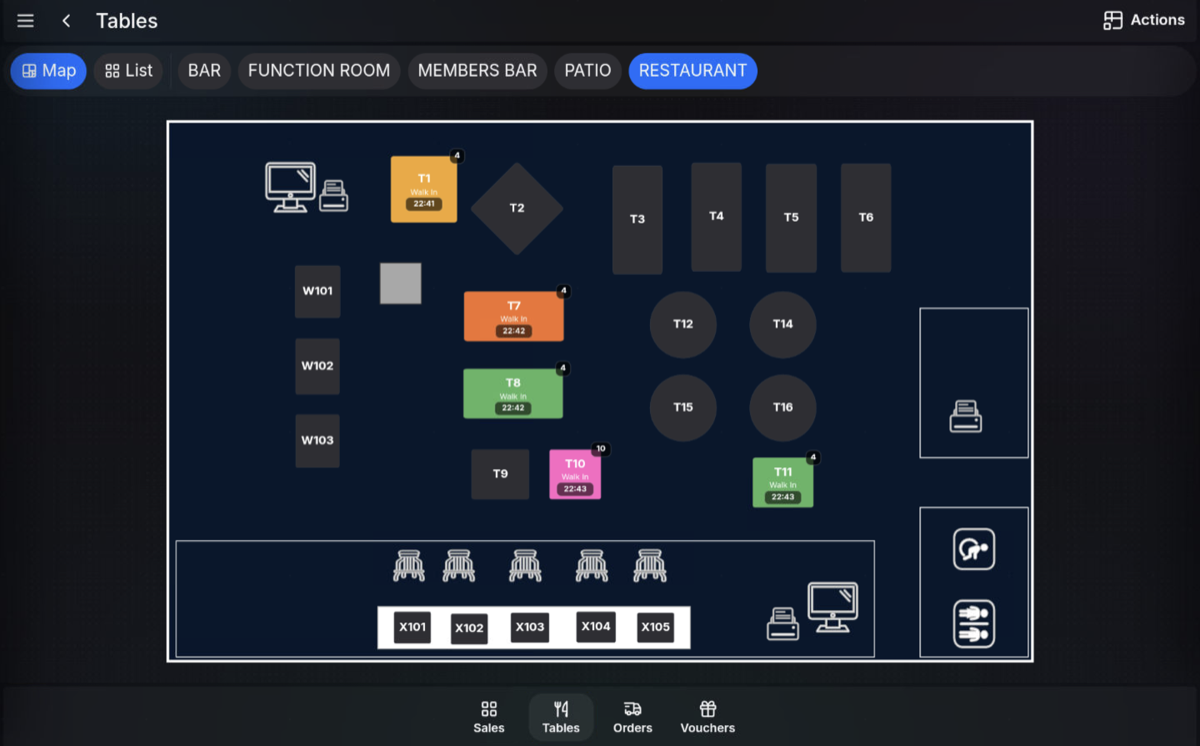Open green table T8 walk-in
Viewport: 1200px width, 746px height.
point(513,394)
